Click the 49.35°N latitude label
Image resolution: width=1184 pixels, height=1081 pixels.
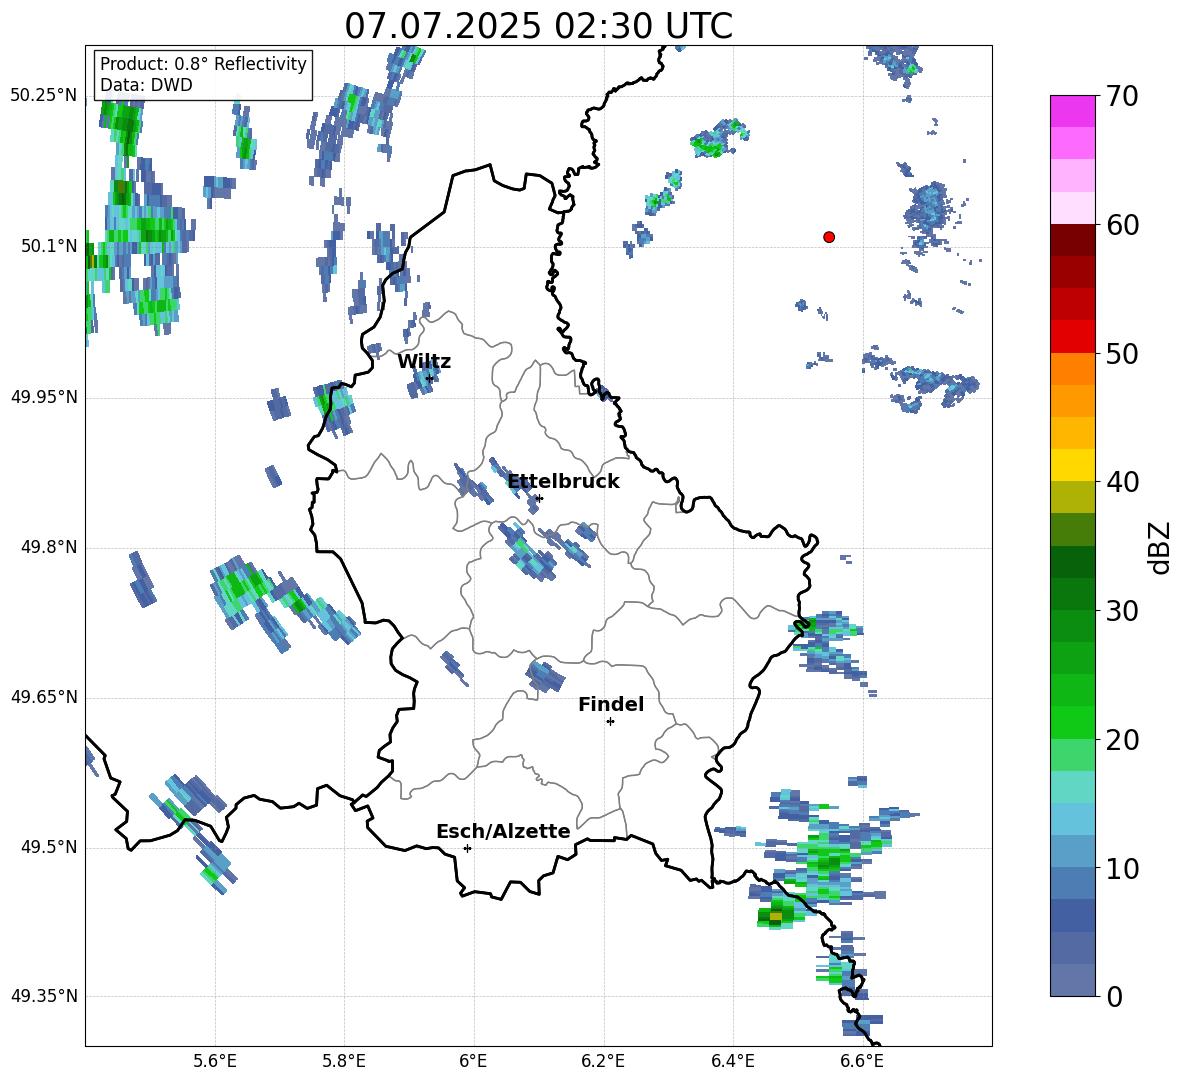[44, 996]
